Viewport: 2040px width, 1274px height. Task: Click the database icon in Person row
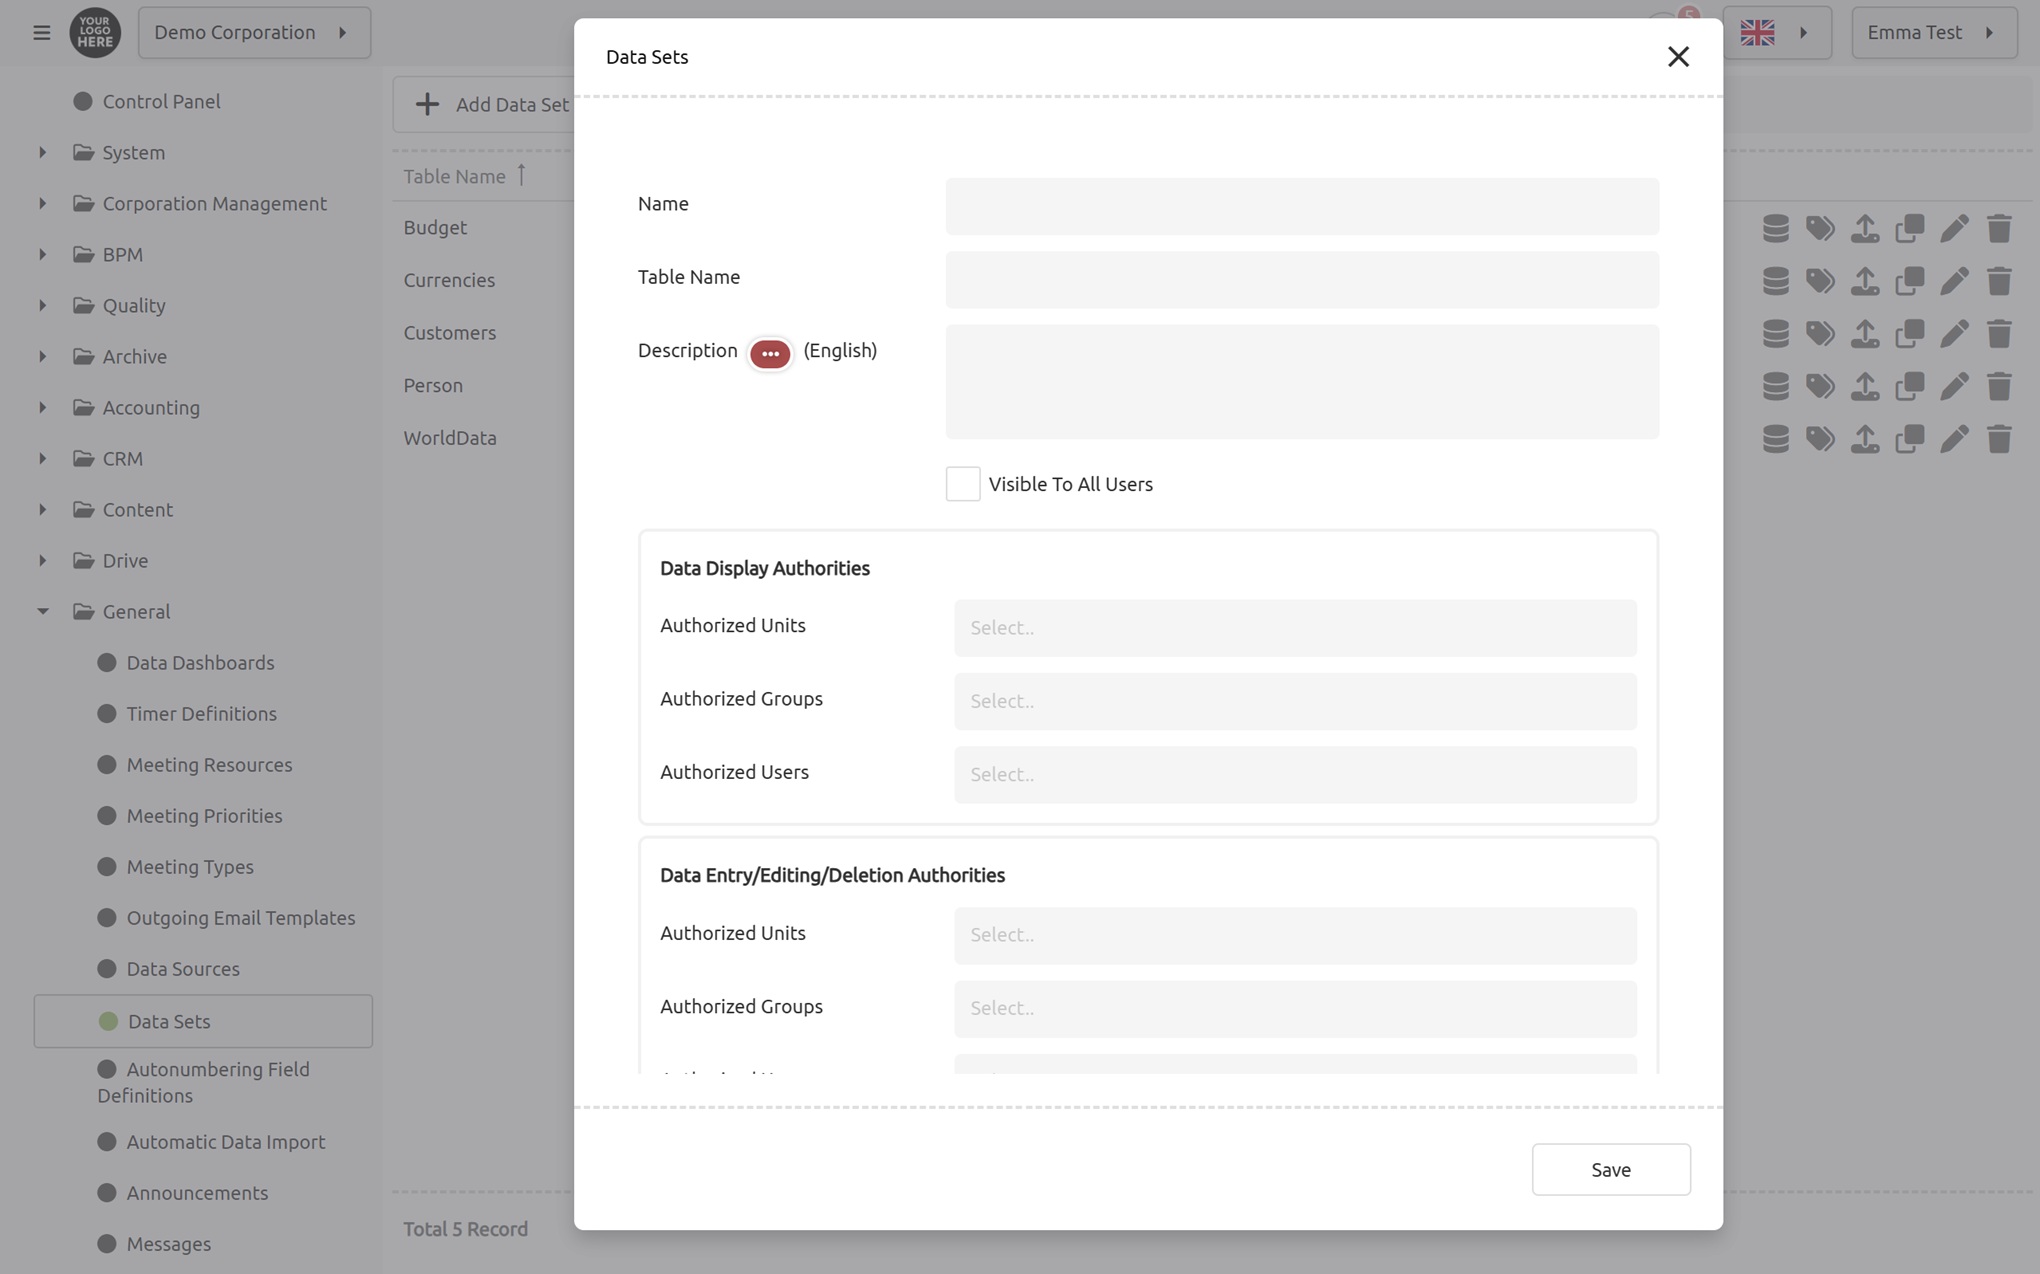point(1775,387)
